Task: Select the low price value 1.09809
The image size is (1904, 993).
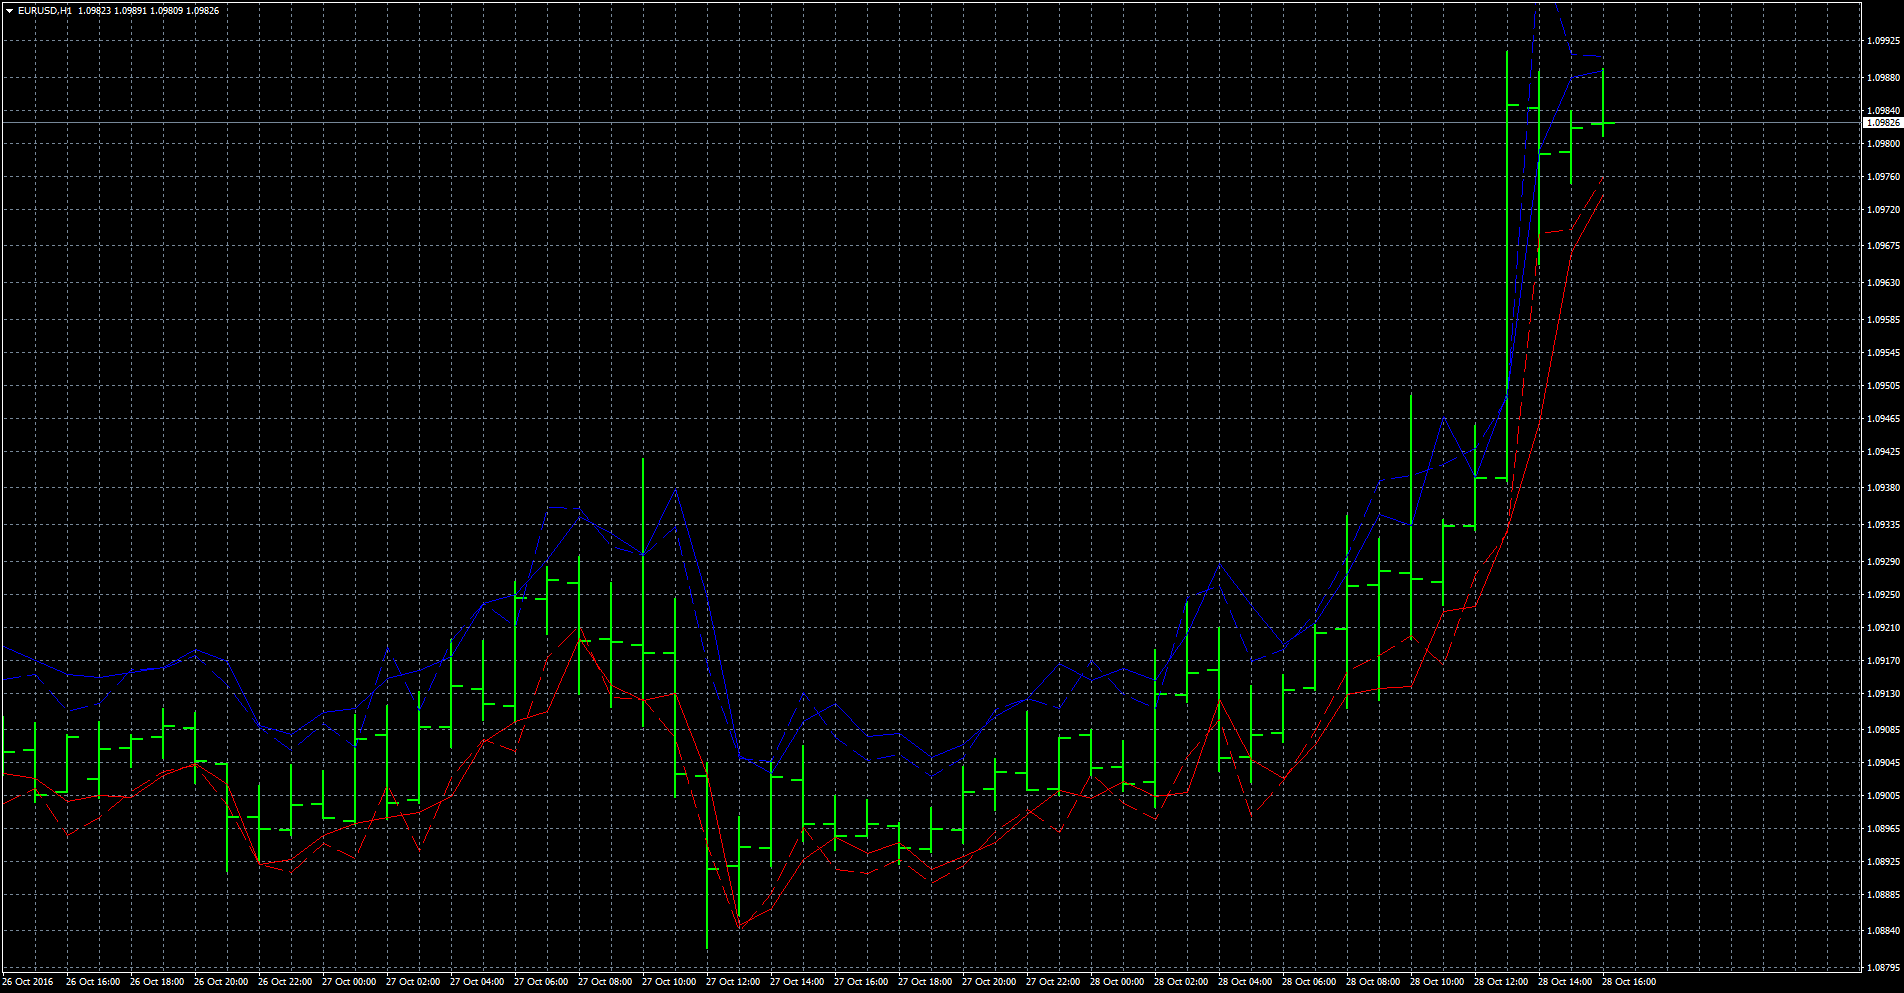Action: (x=165, y=10)
